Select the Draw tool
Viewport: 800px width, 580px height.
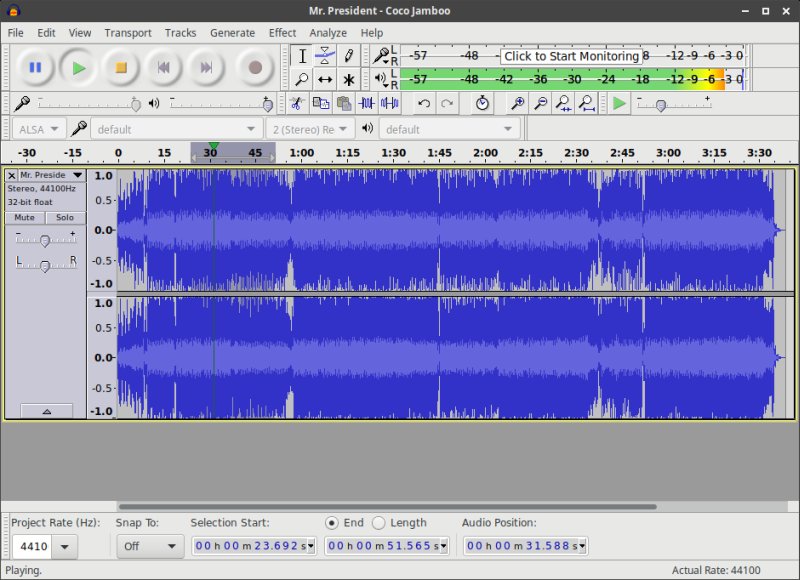click(348, 55)
